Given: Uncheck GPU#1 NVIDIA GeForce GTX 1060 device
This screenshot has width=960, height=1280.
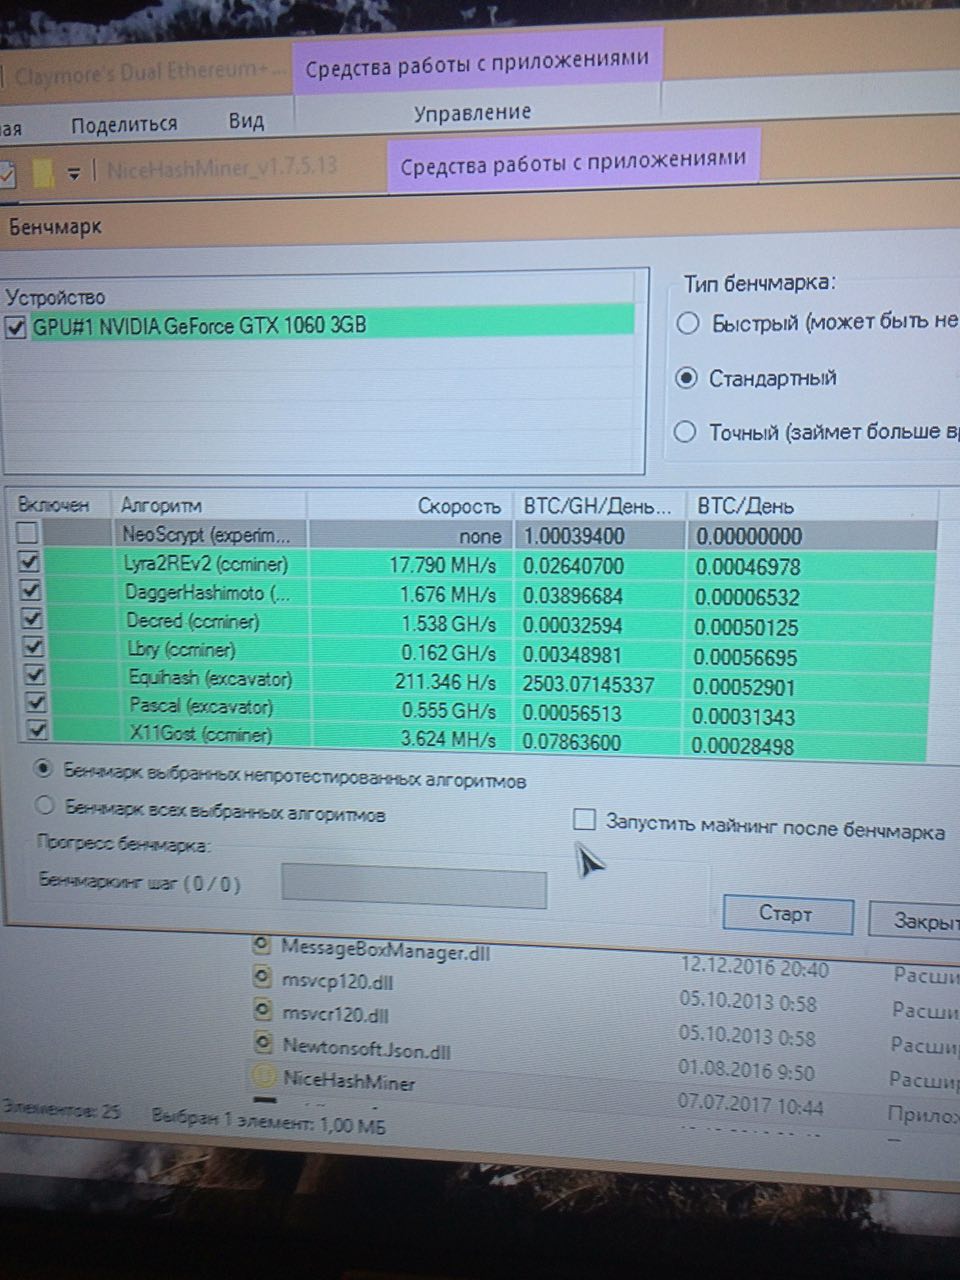Looking at the screenshot, I should pos(15,327).
